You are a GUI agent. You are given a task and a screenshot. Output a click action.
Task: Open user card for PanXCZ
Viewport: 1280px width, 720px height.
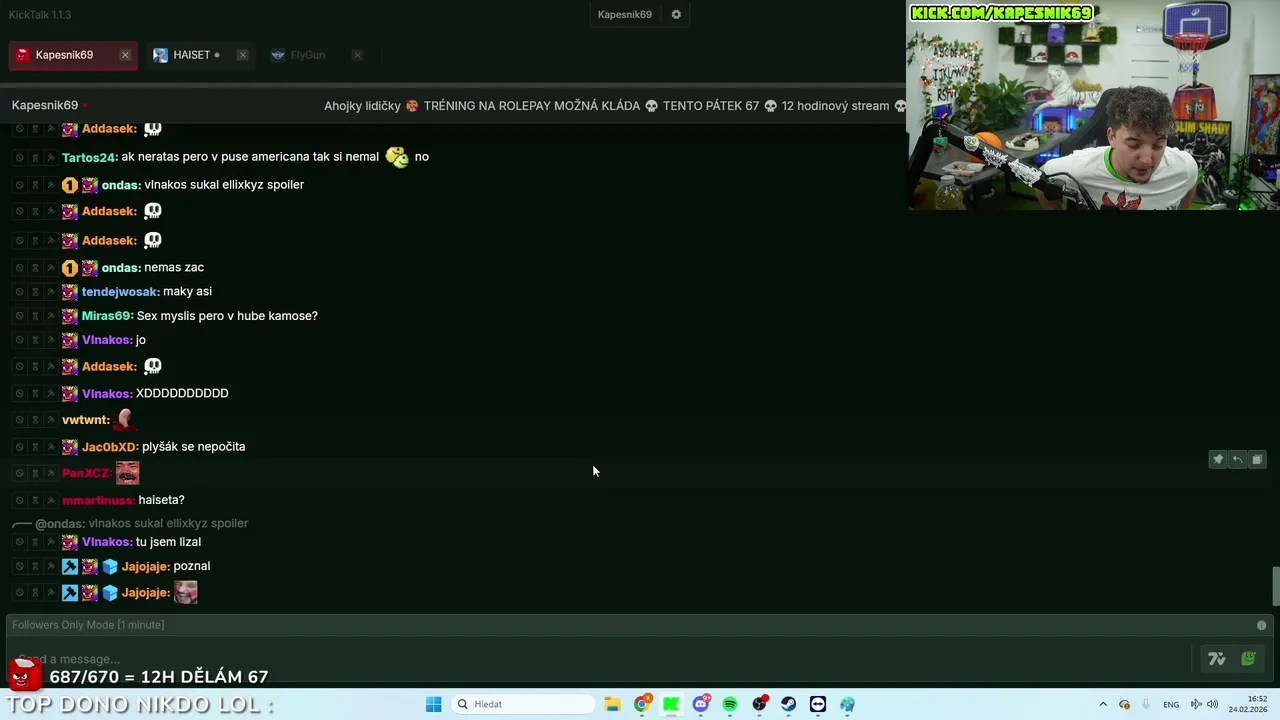[x=86, y=473]
